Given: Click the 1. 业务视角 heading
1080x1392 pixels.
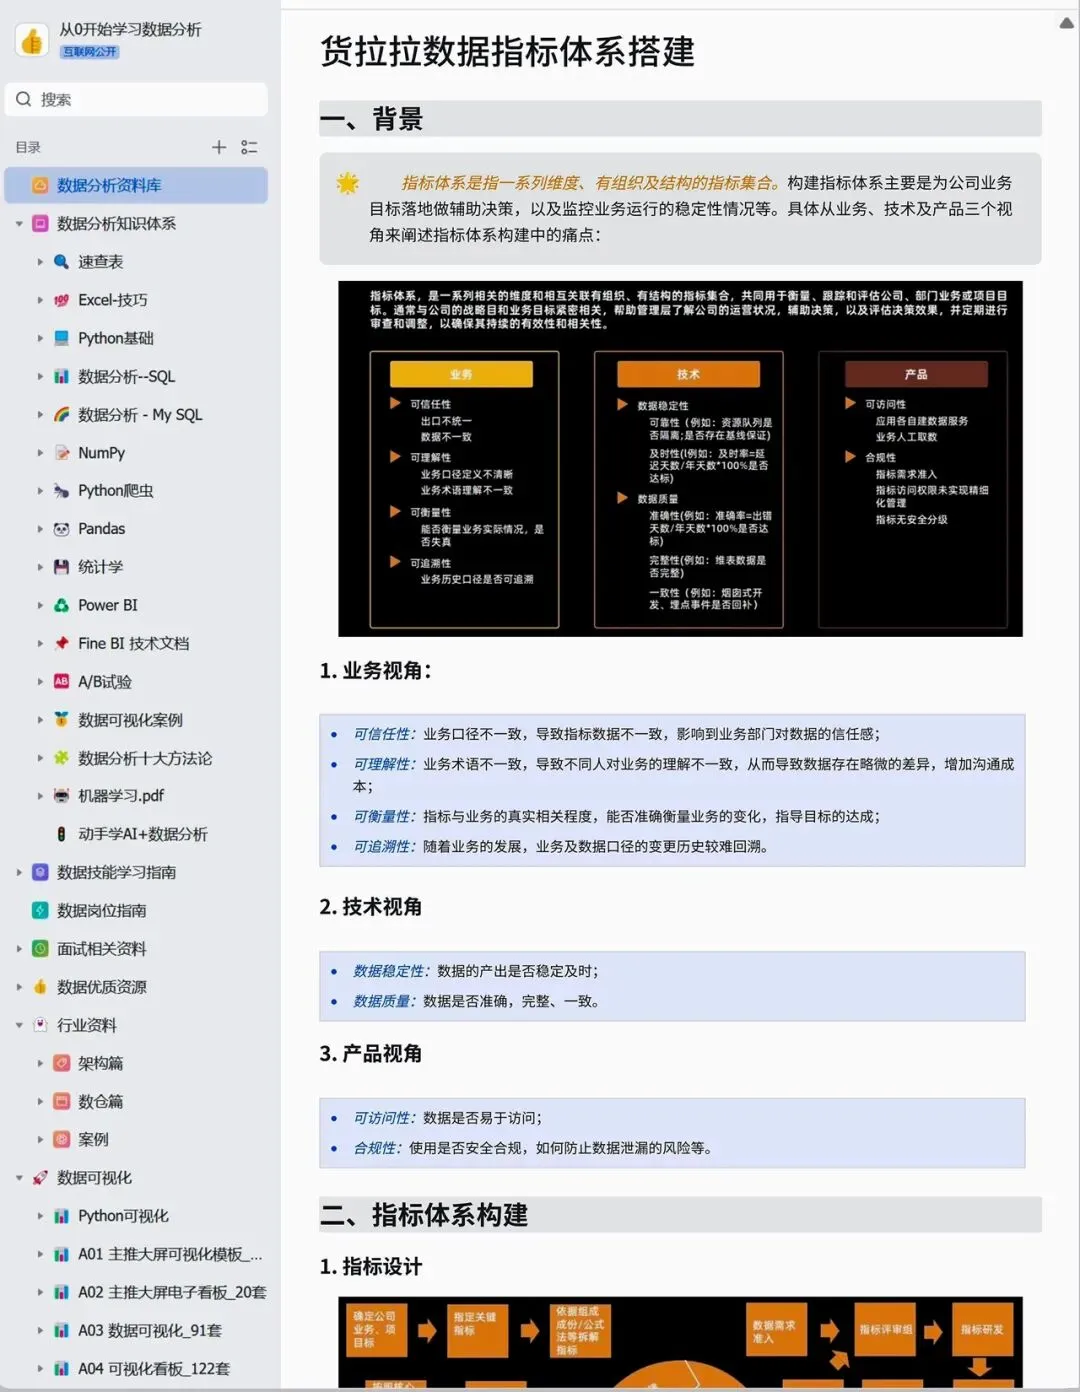Looking at the screenshot, I should (376, 671).
